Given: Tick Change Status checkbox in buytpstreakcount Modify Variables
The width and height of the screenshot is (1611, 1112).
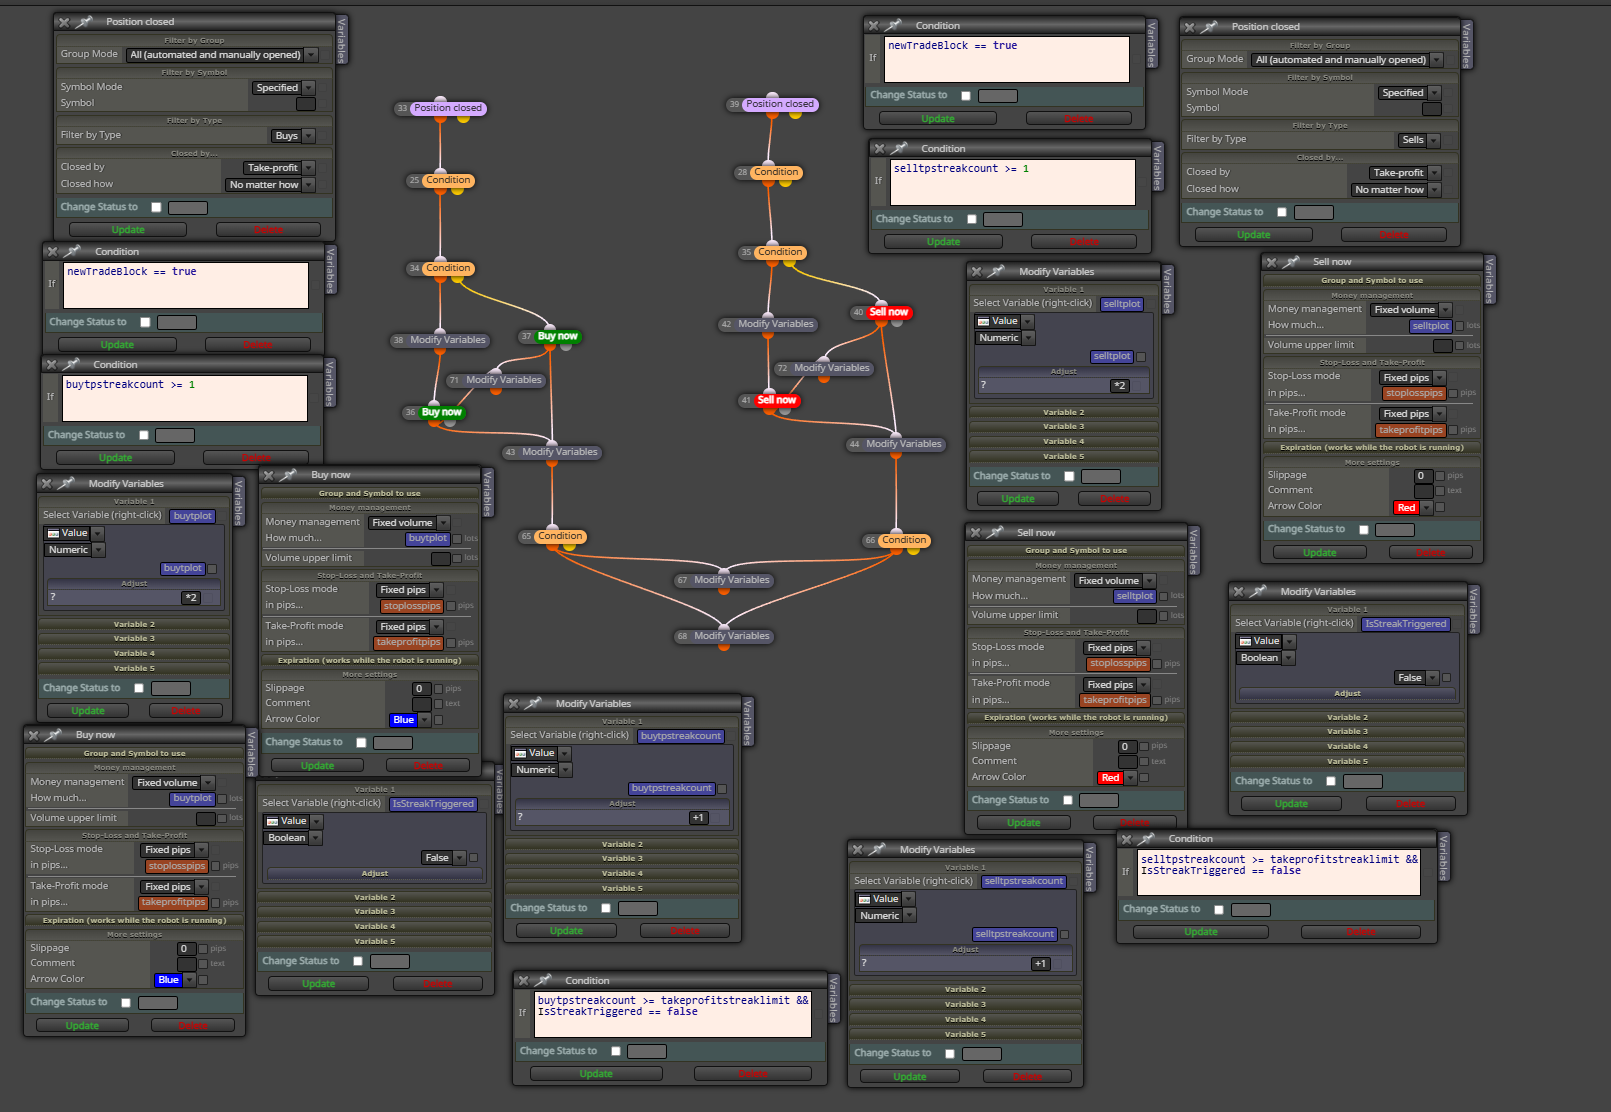Looking at the screenshot, I should 606,908.
